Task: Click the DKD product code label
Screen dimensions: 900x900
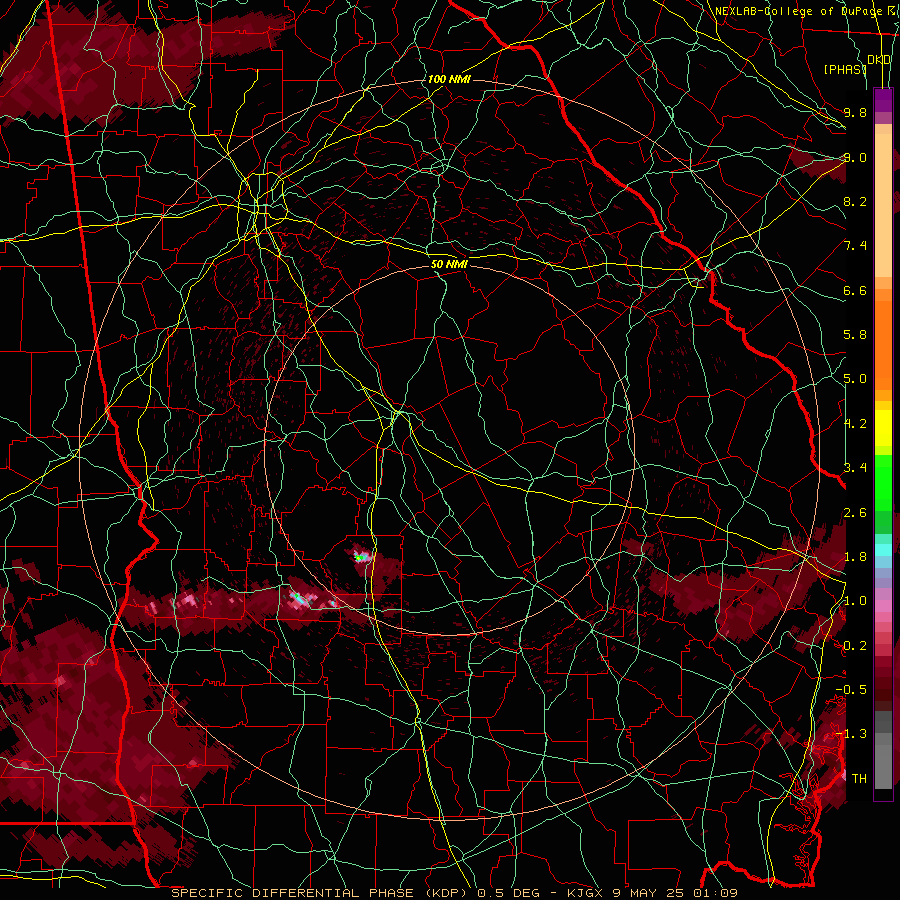Action: pos(878,60)
